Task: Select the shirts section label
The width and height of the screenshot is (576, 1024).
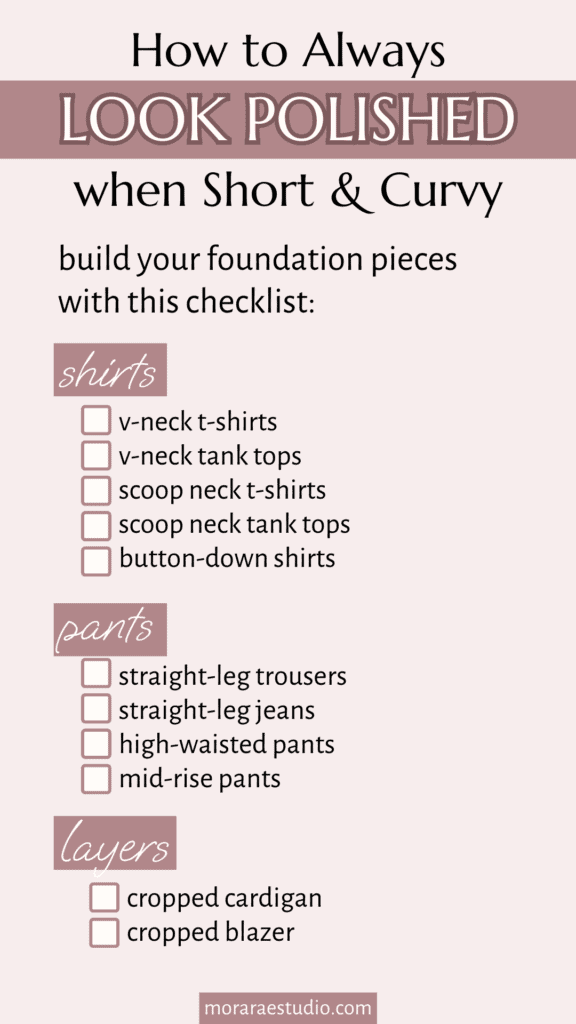Action: click(x=110, y=370)
